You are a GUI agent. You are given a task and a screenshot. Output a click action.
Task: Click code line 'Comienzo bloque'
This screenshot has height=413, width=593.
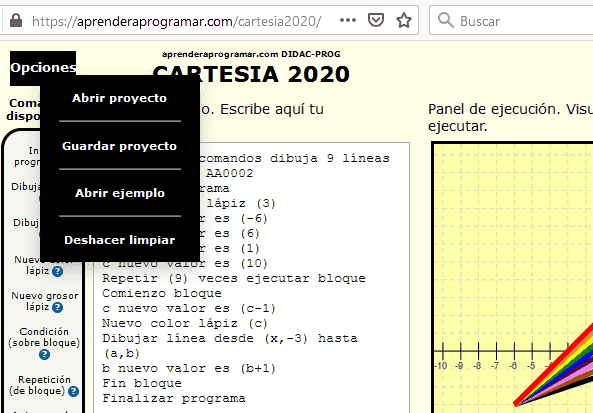point(162,293)
